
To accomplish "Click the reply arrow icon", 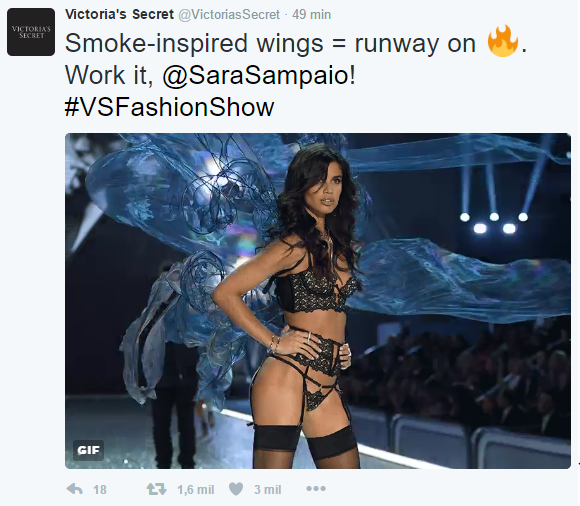I will click(x=74, y=489).
